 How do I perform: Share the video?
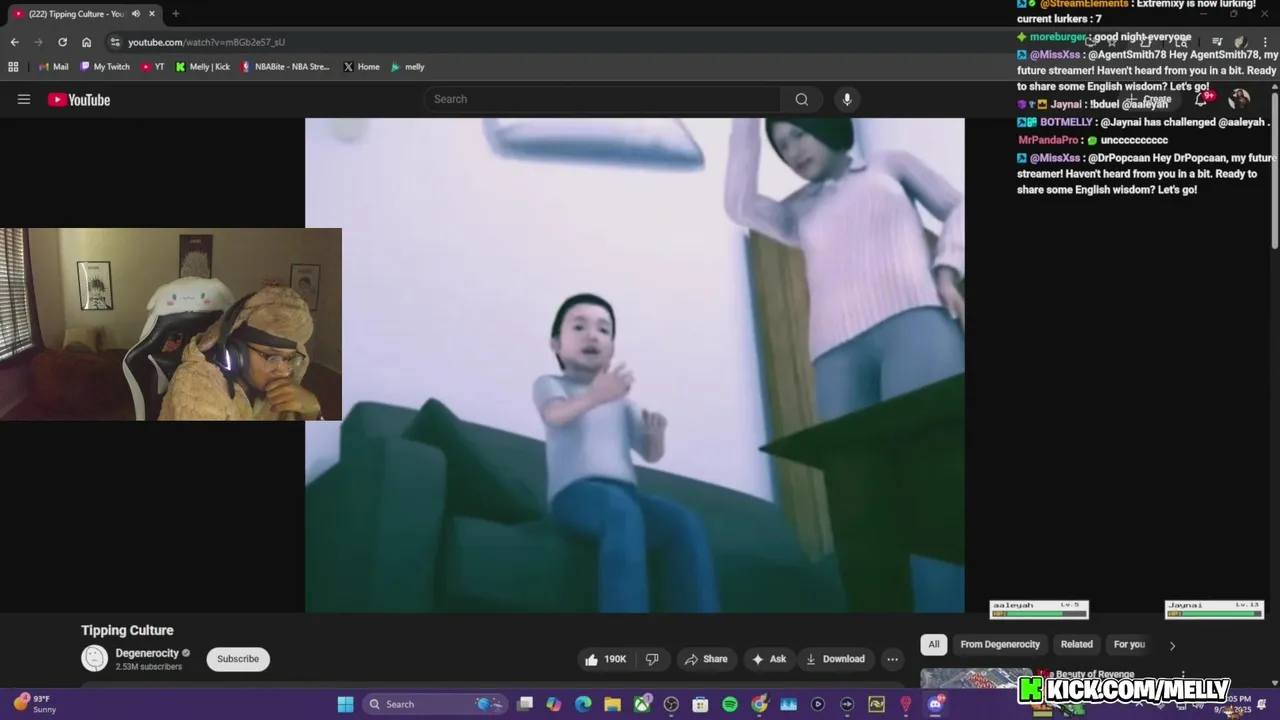706,659
